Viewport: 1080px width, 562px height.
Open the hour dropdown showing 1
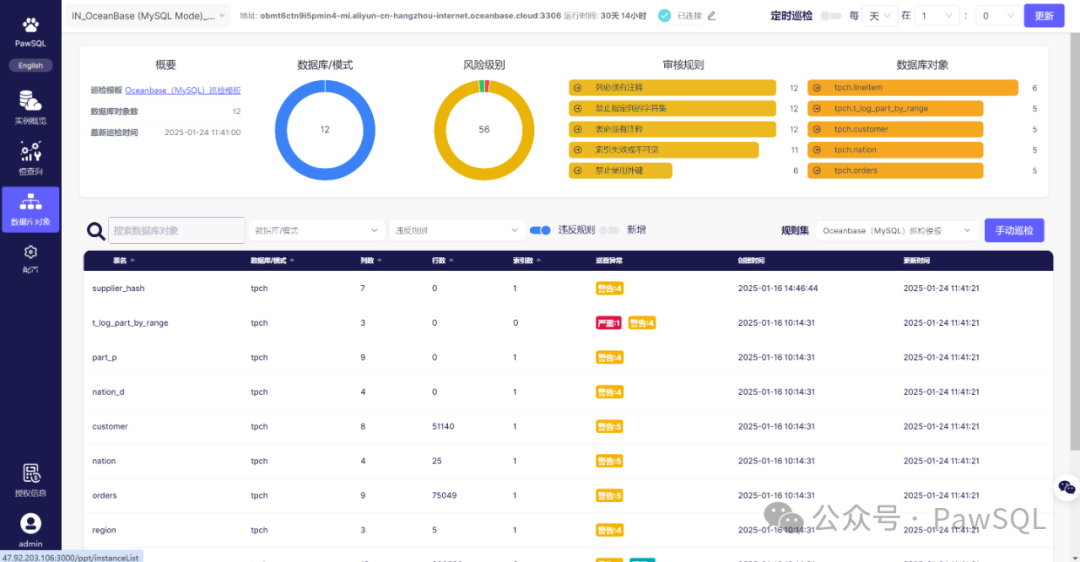pos(937,16)
